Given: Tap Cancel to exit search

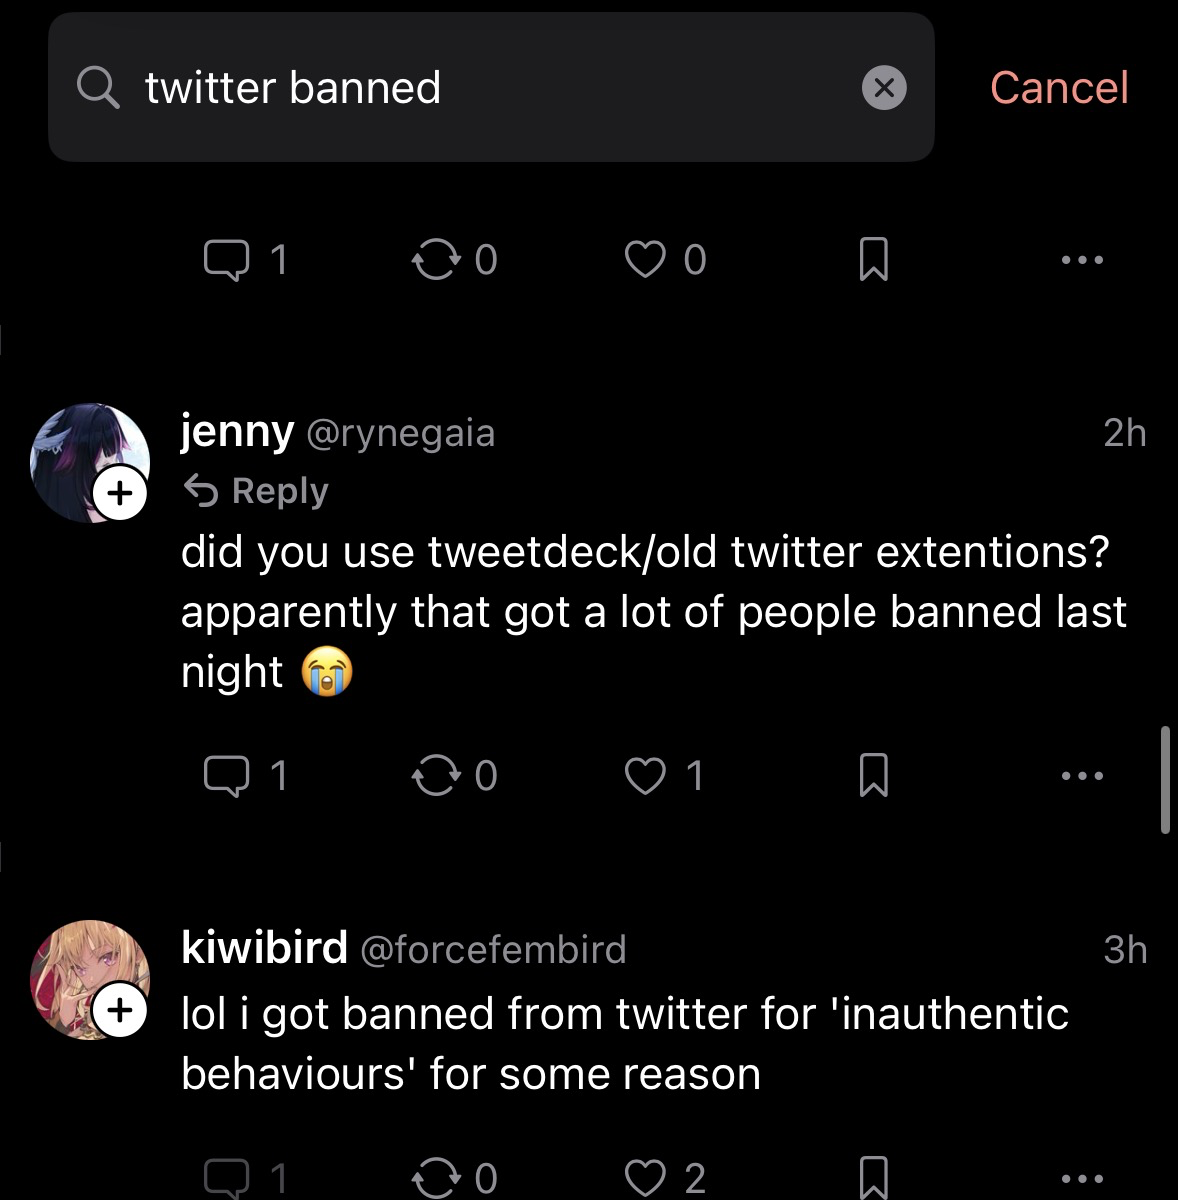Looking at the screenshot, I should tap(1058, 88).
